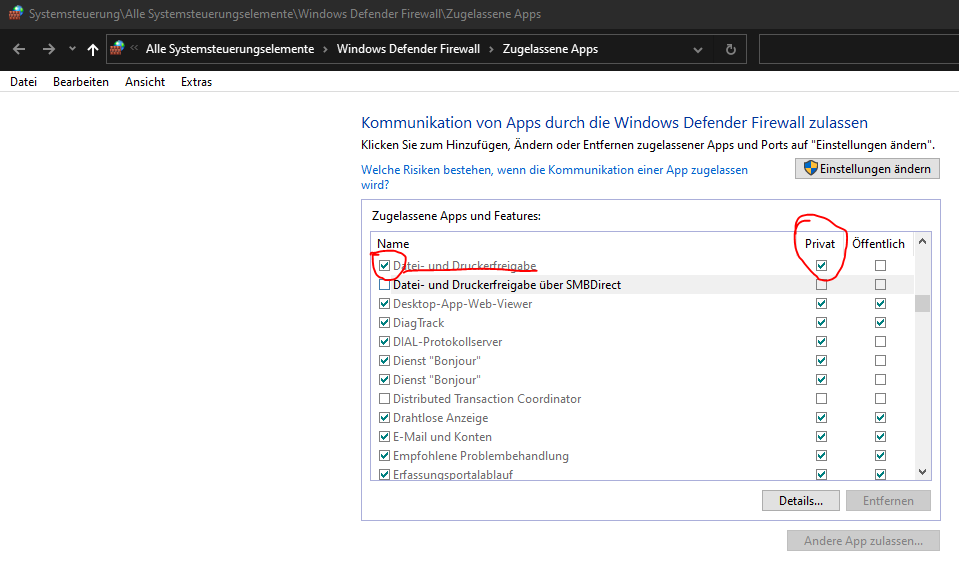The height and width of the screenshot is (567, 959).
Task: Toggle Privat checkbox for DiagTrack
Action: pos(821,322)
